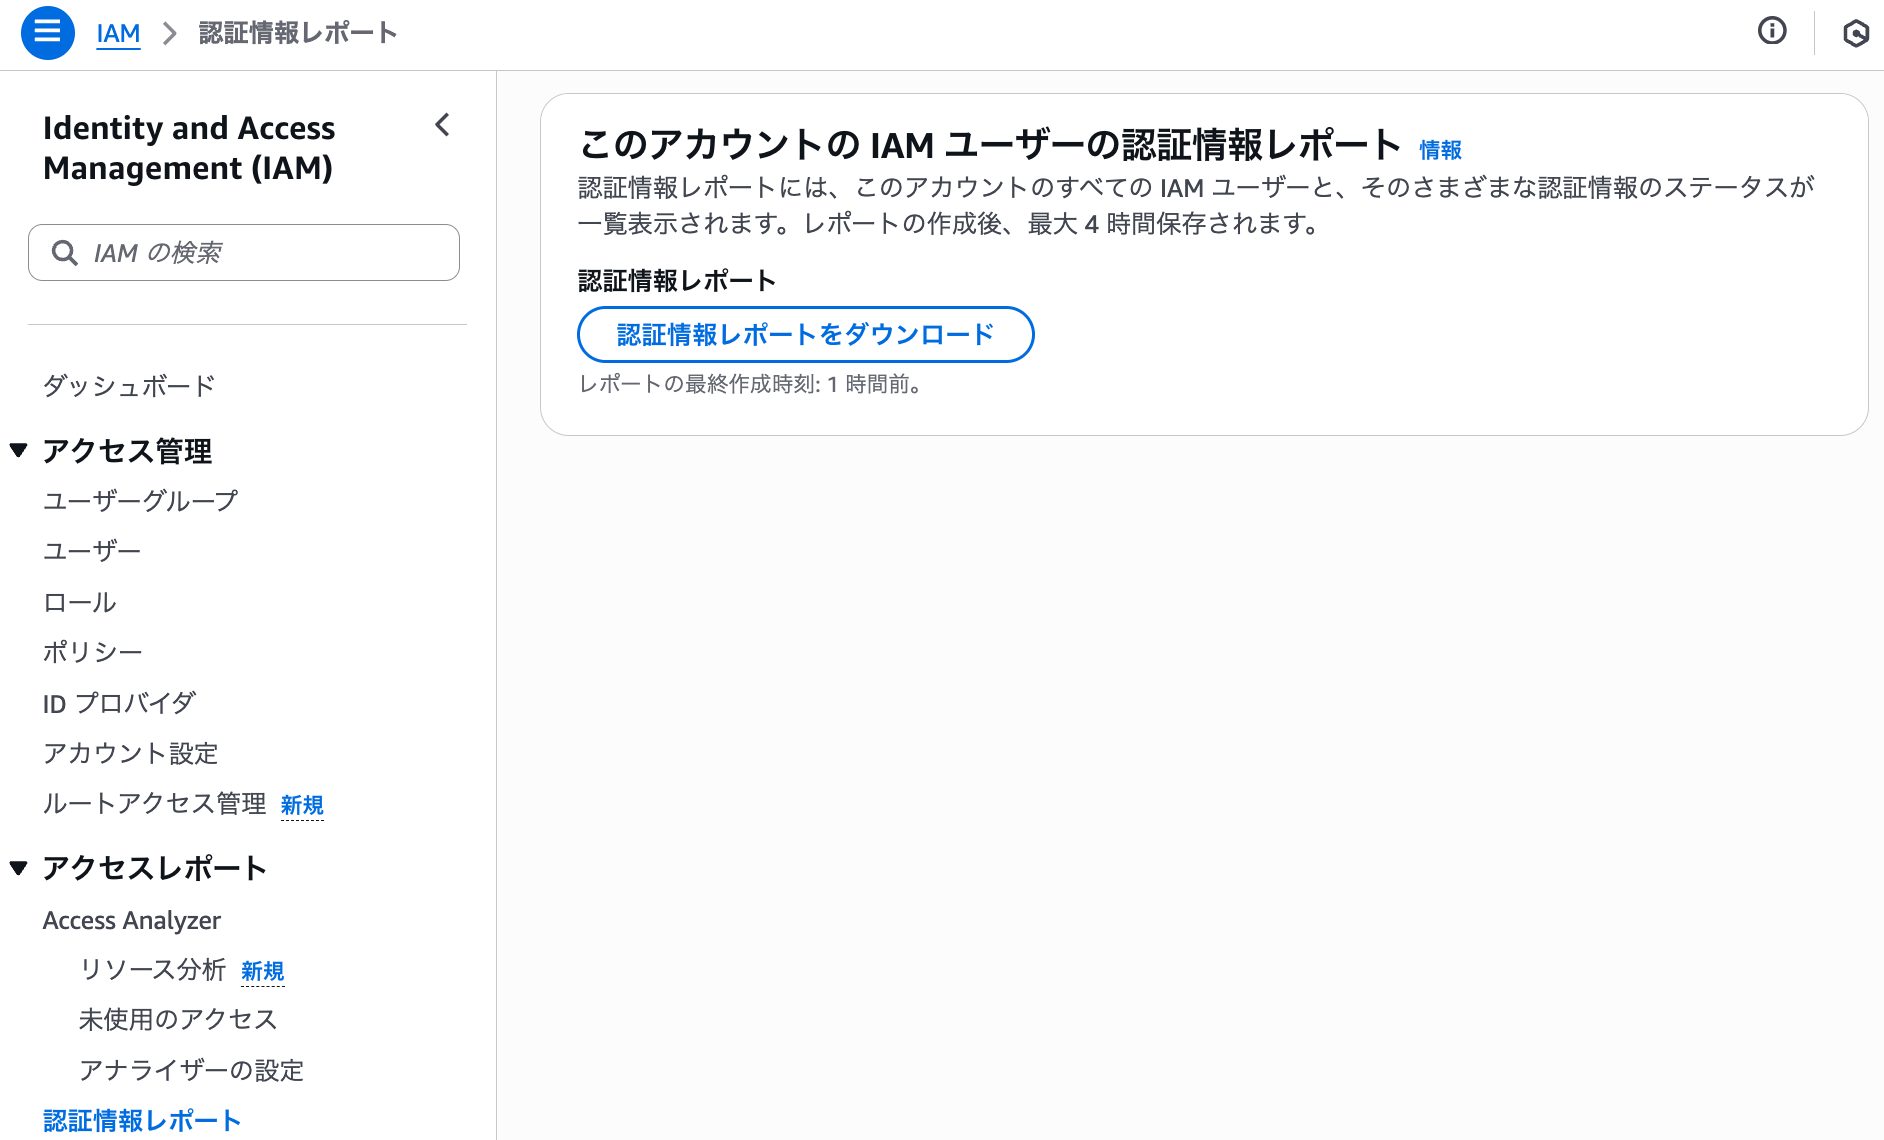The width and height of the screenshot is (1884, 1140).
Task: Open アカウント設定 page
Action: pos(131,753)
